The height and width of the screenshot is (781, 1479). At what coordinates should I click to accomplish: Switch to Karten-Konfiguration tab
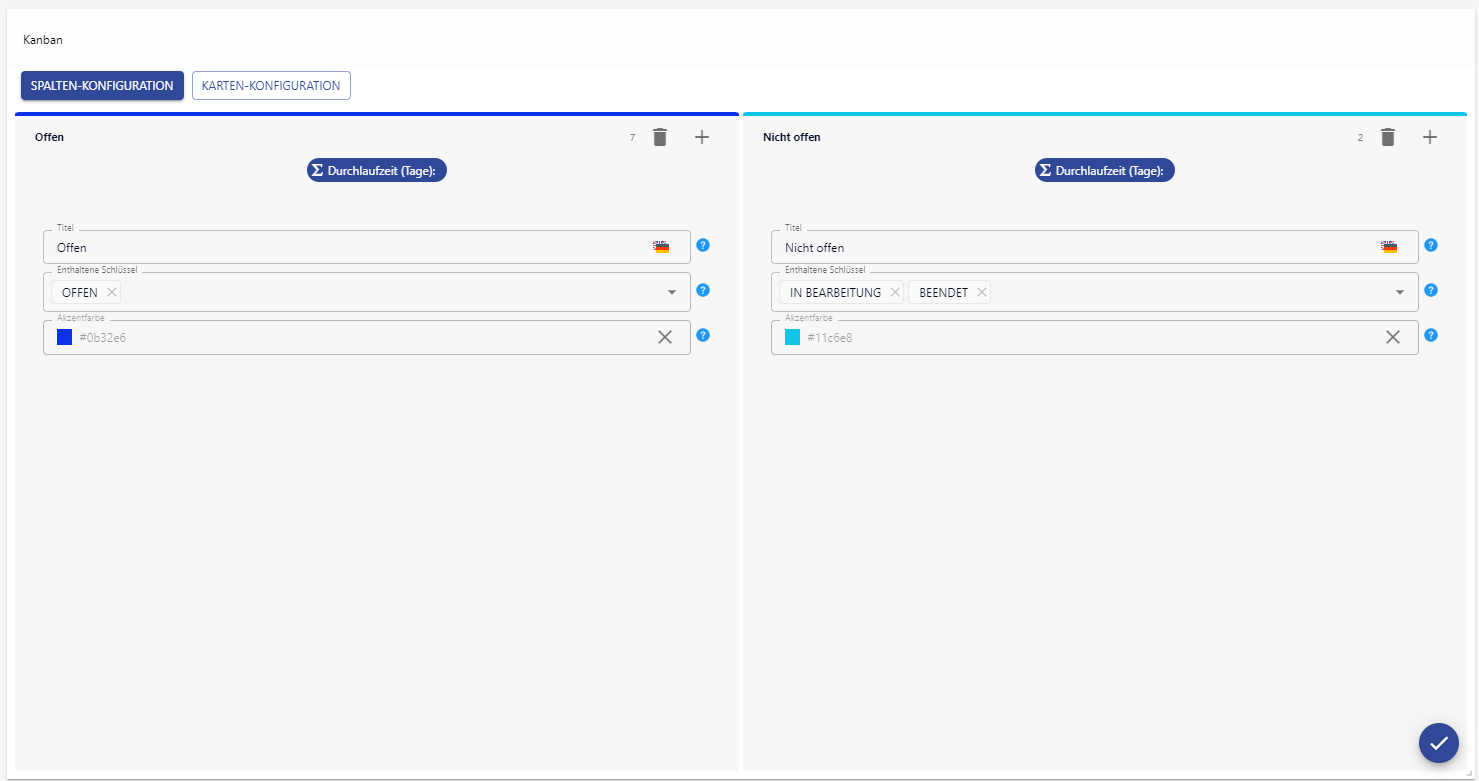[271, 86]
